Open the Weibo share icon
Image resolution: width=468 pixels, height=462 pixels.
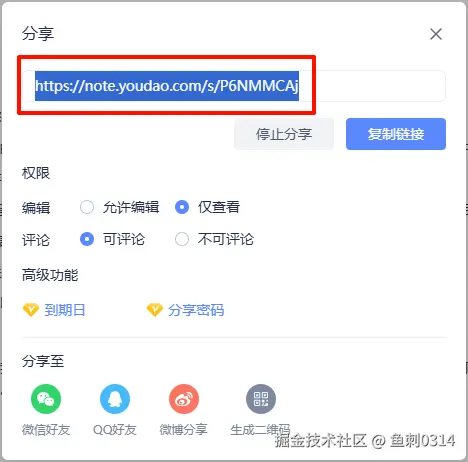tap(184, 399)
